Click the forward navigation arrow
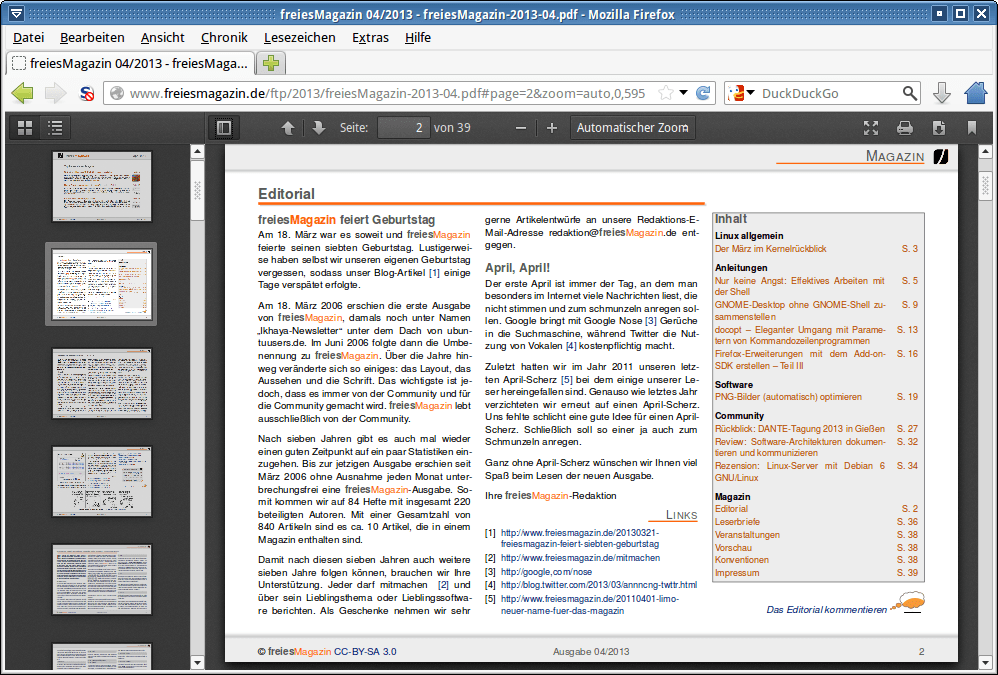 (55, 94)
